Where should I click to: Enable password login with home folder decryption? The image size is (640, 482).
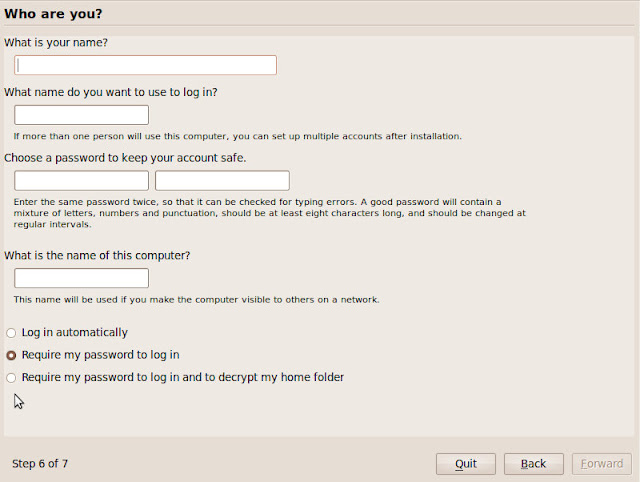12,378
